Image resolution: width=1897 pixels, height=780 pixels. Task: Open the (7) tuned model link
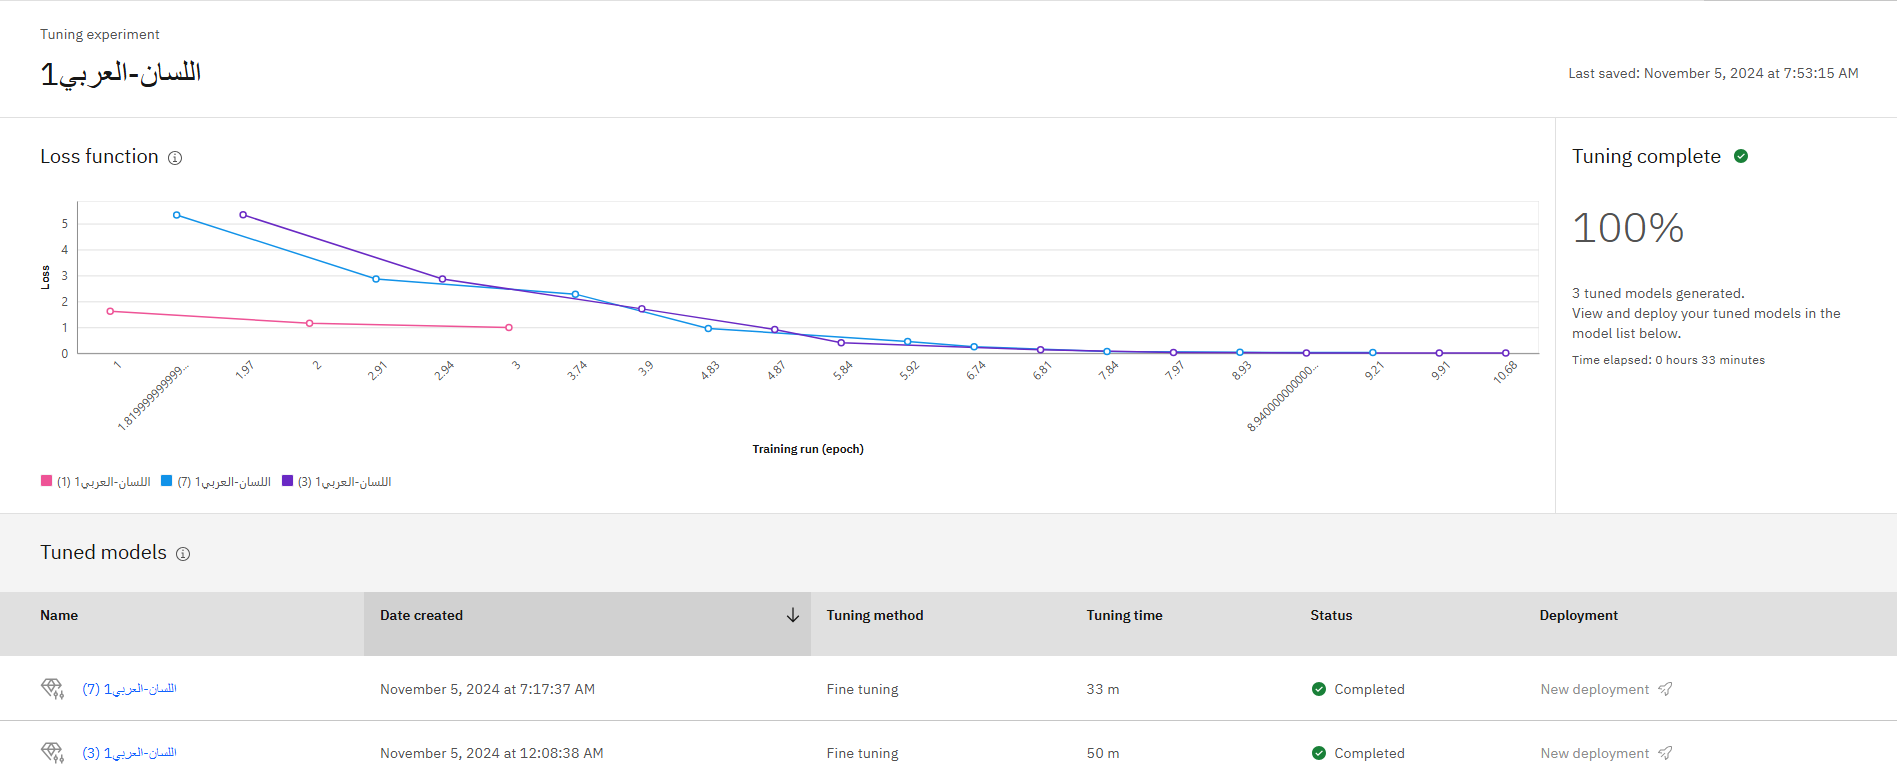click(129, 689)
